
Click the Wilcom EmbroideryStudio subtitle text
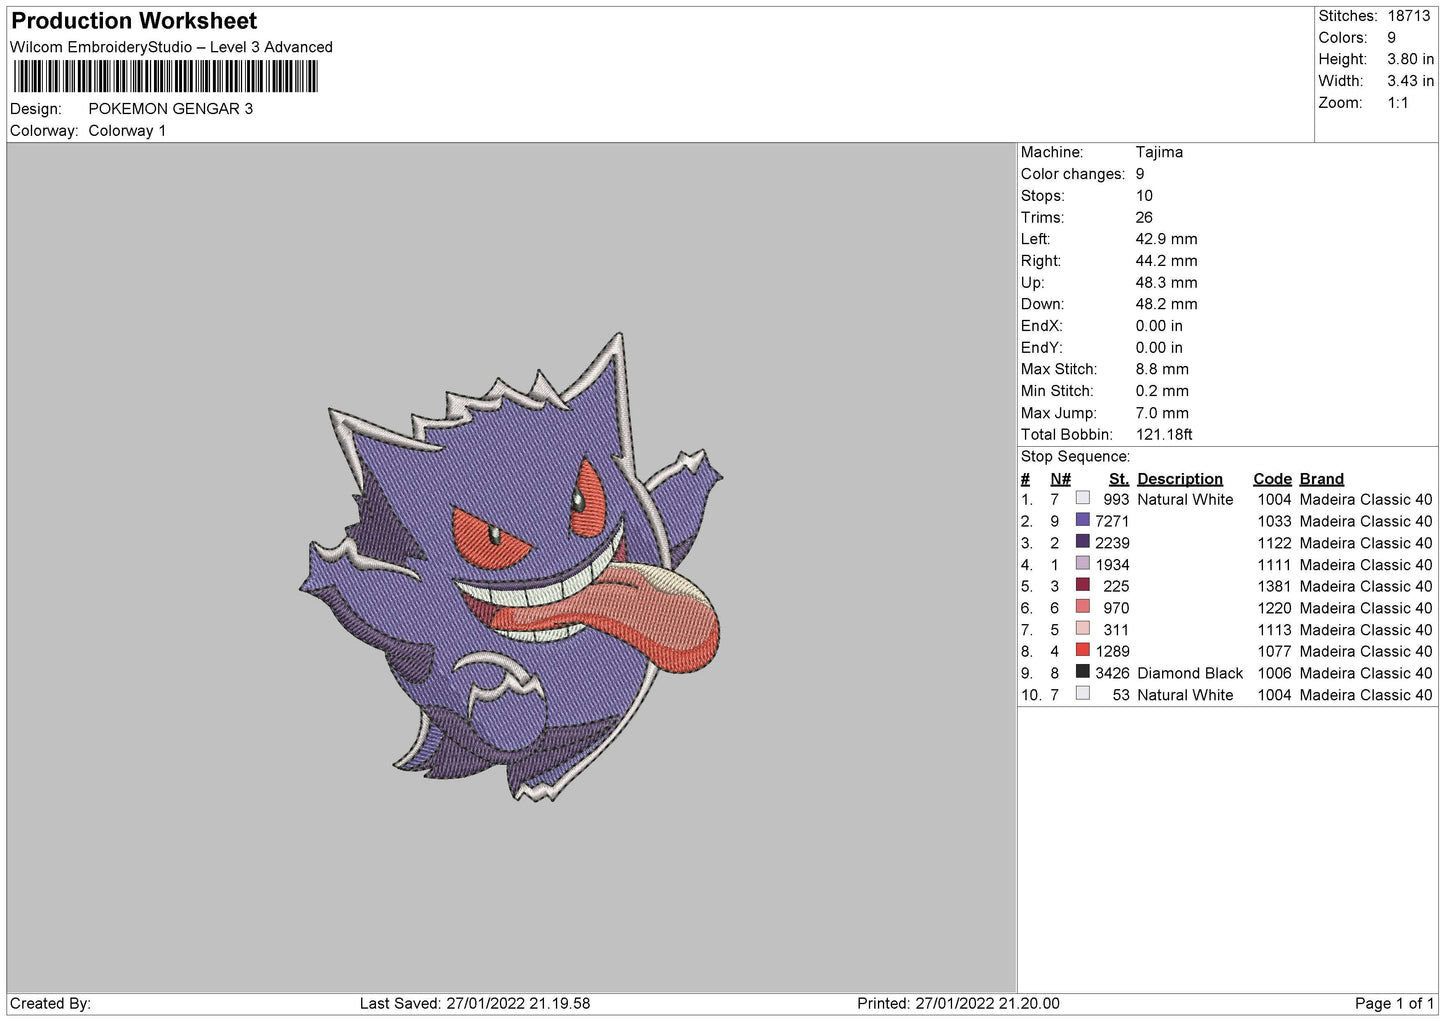171,47
